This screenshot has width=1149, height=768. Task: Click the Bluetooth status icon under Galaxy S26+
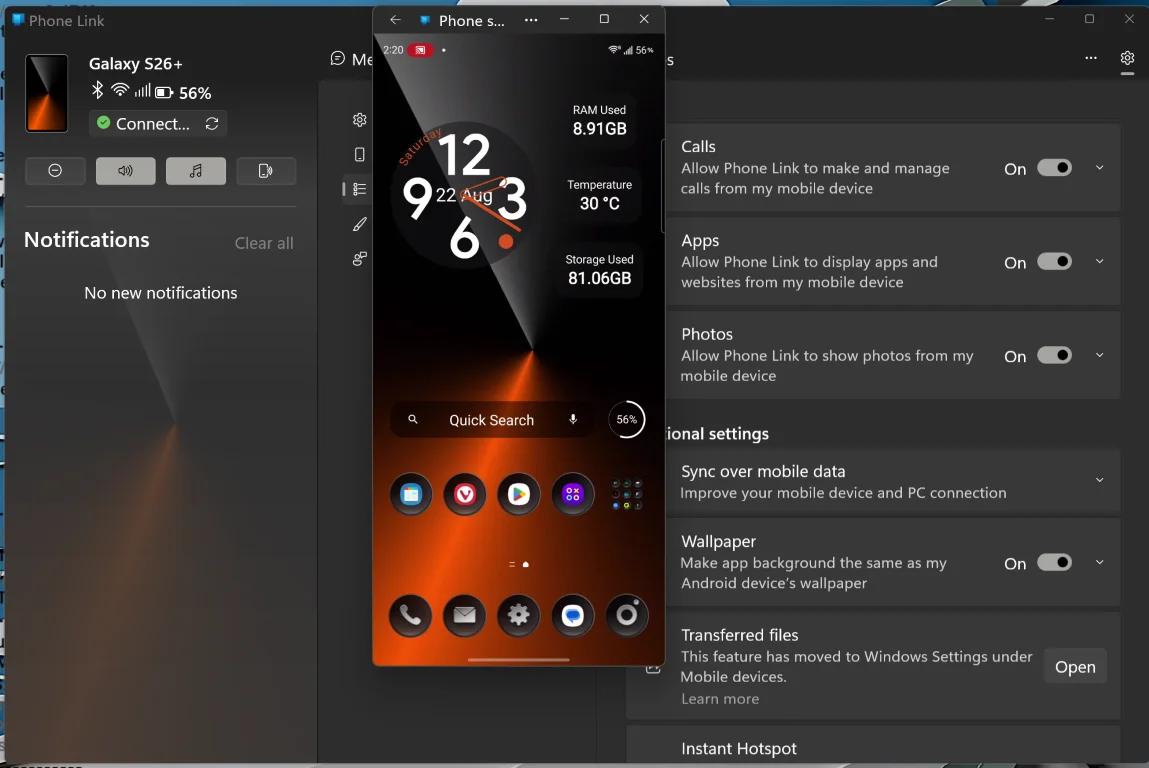coord(97,90)
